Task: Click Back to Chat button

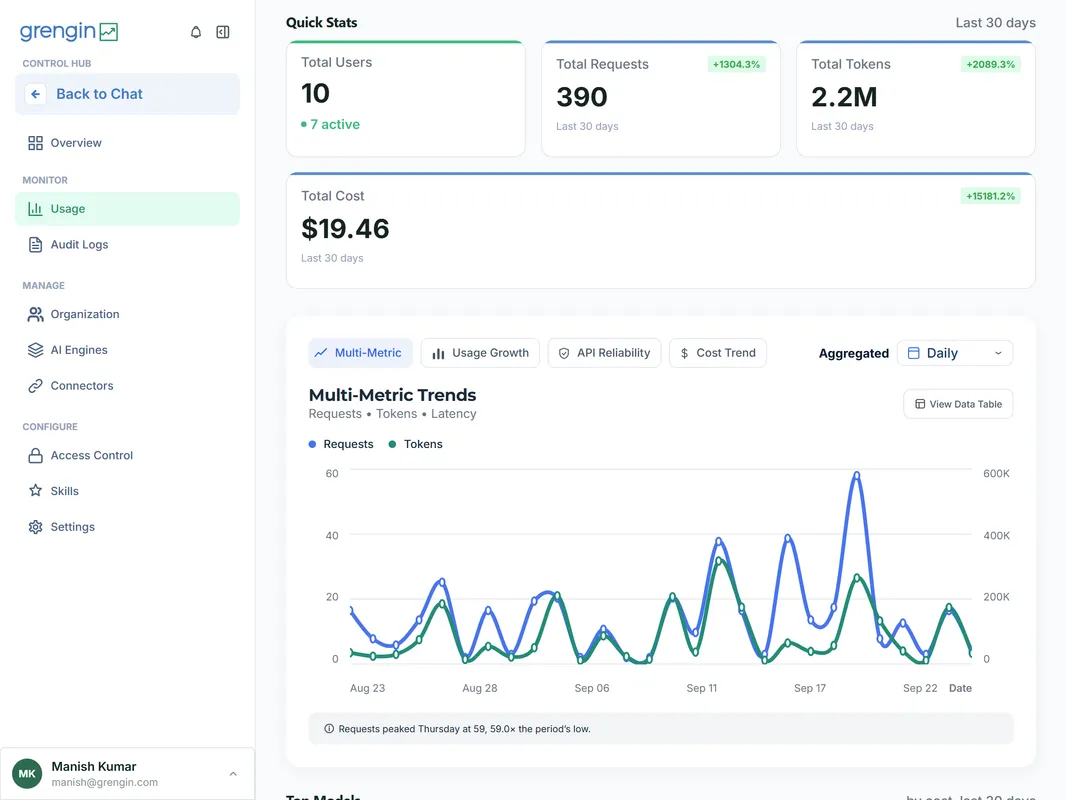Action: coord(127,94)
